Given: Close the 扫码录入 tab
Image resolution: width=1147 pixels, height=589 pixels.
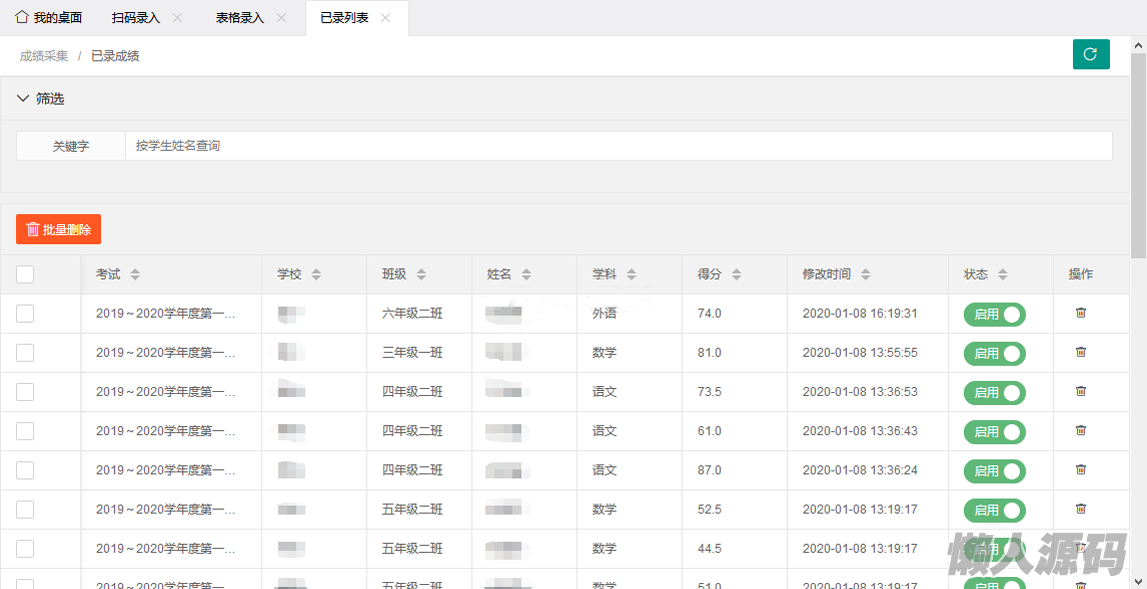Looking at the screenshot, I should tap(177, 18).
